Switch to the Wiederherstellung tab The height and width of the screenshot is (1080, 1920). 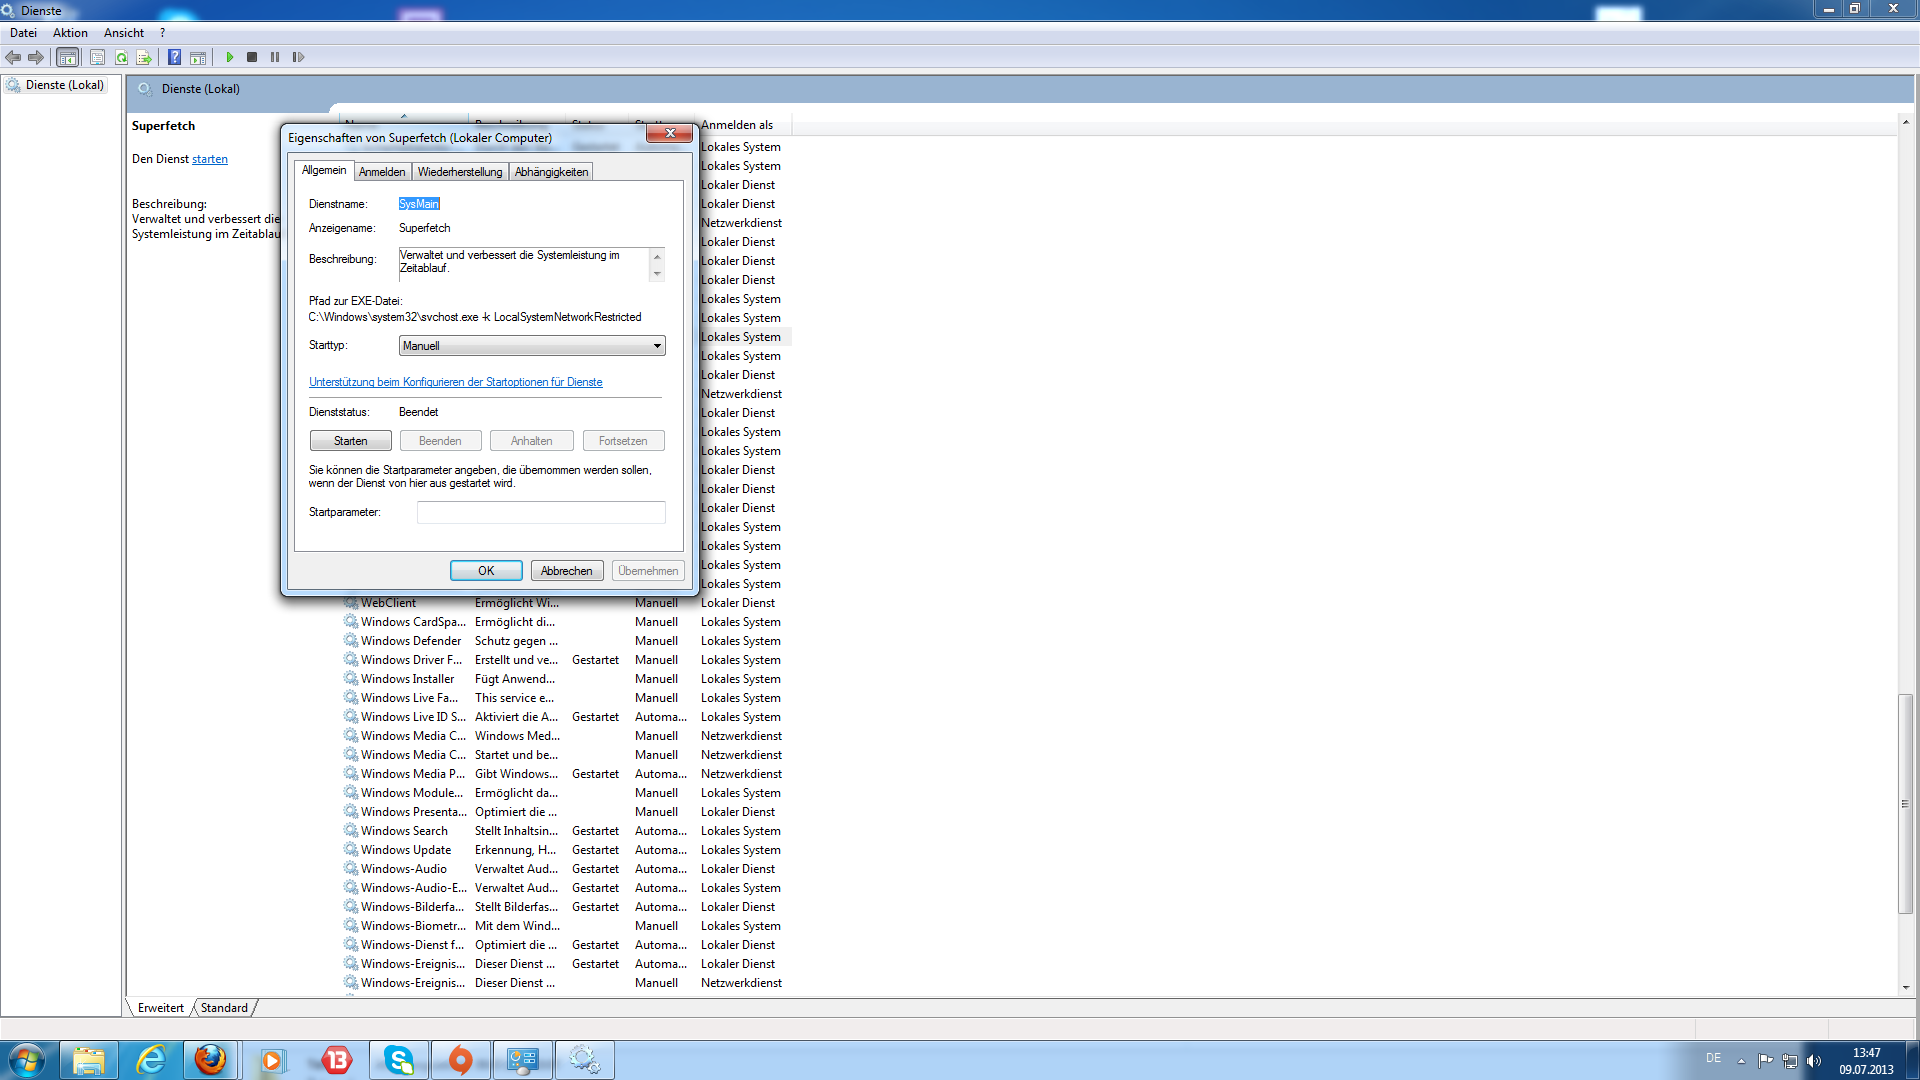coord(460,172)
